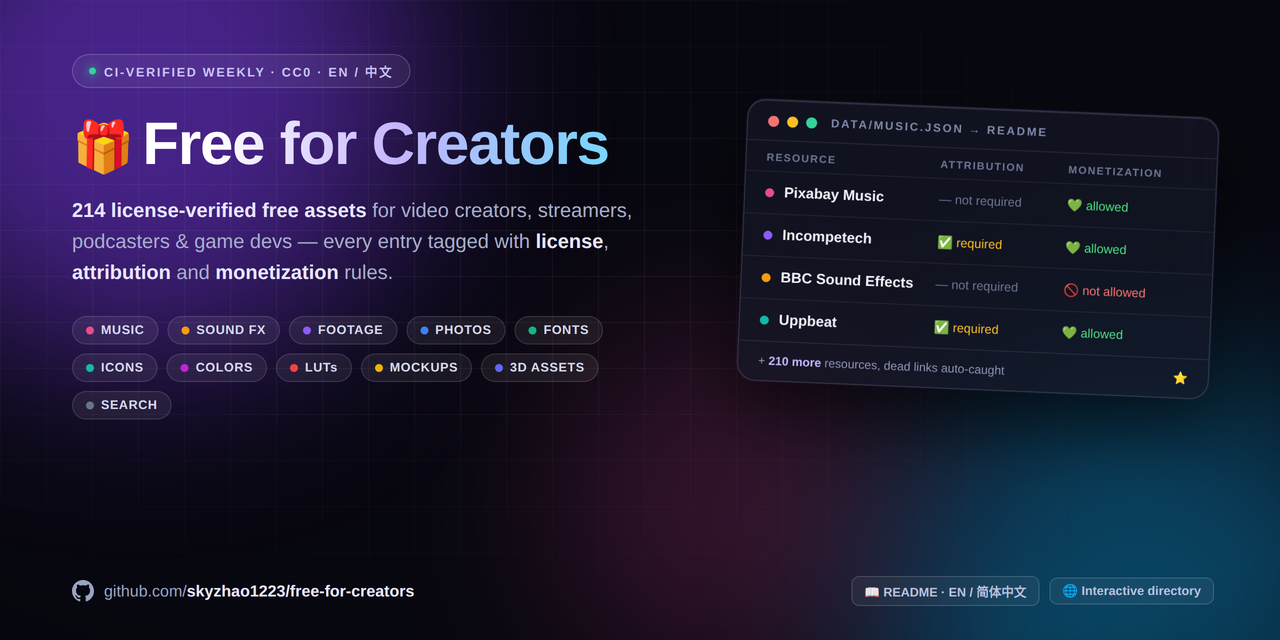Click the '210 more resources' footer text
The image size is (1280, 640).
(x=881, y=365)
